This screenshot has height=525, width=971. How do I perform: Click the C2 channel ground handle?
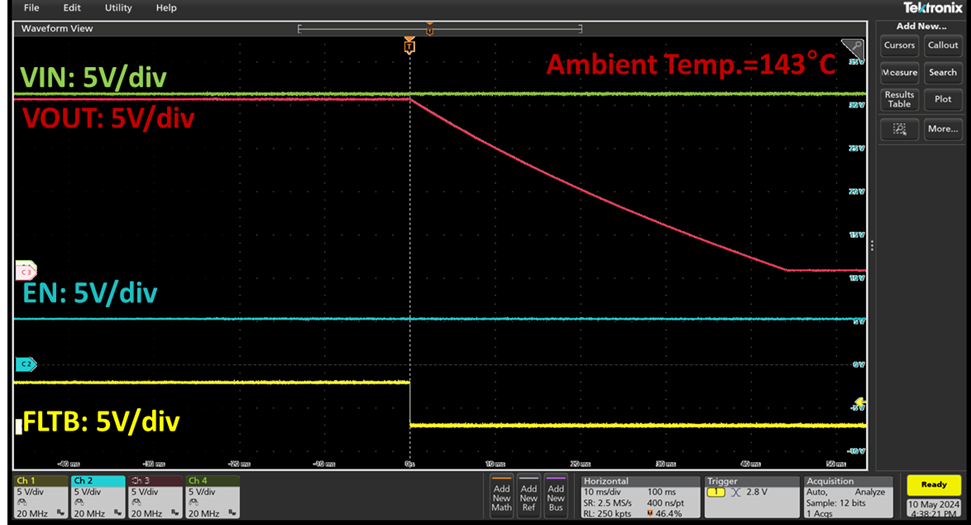pos(24,364)
